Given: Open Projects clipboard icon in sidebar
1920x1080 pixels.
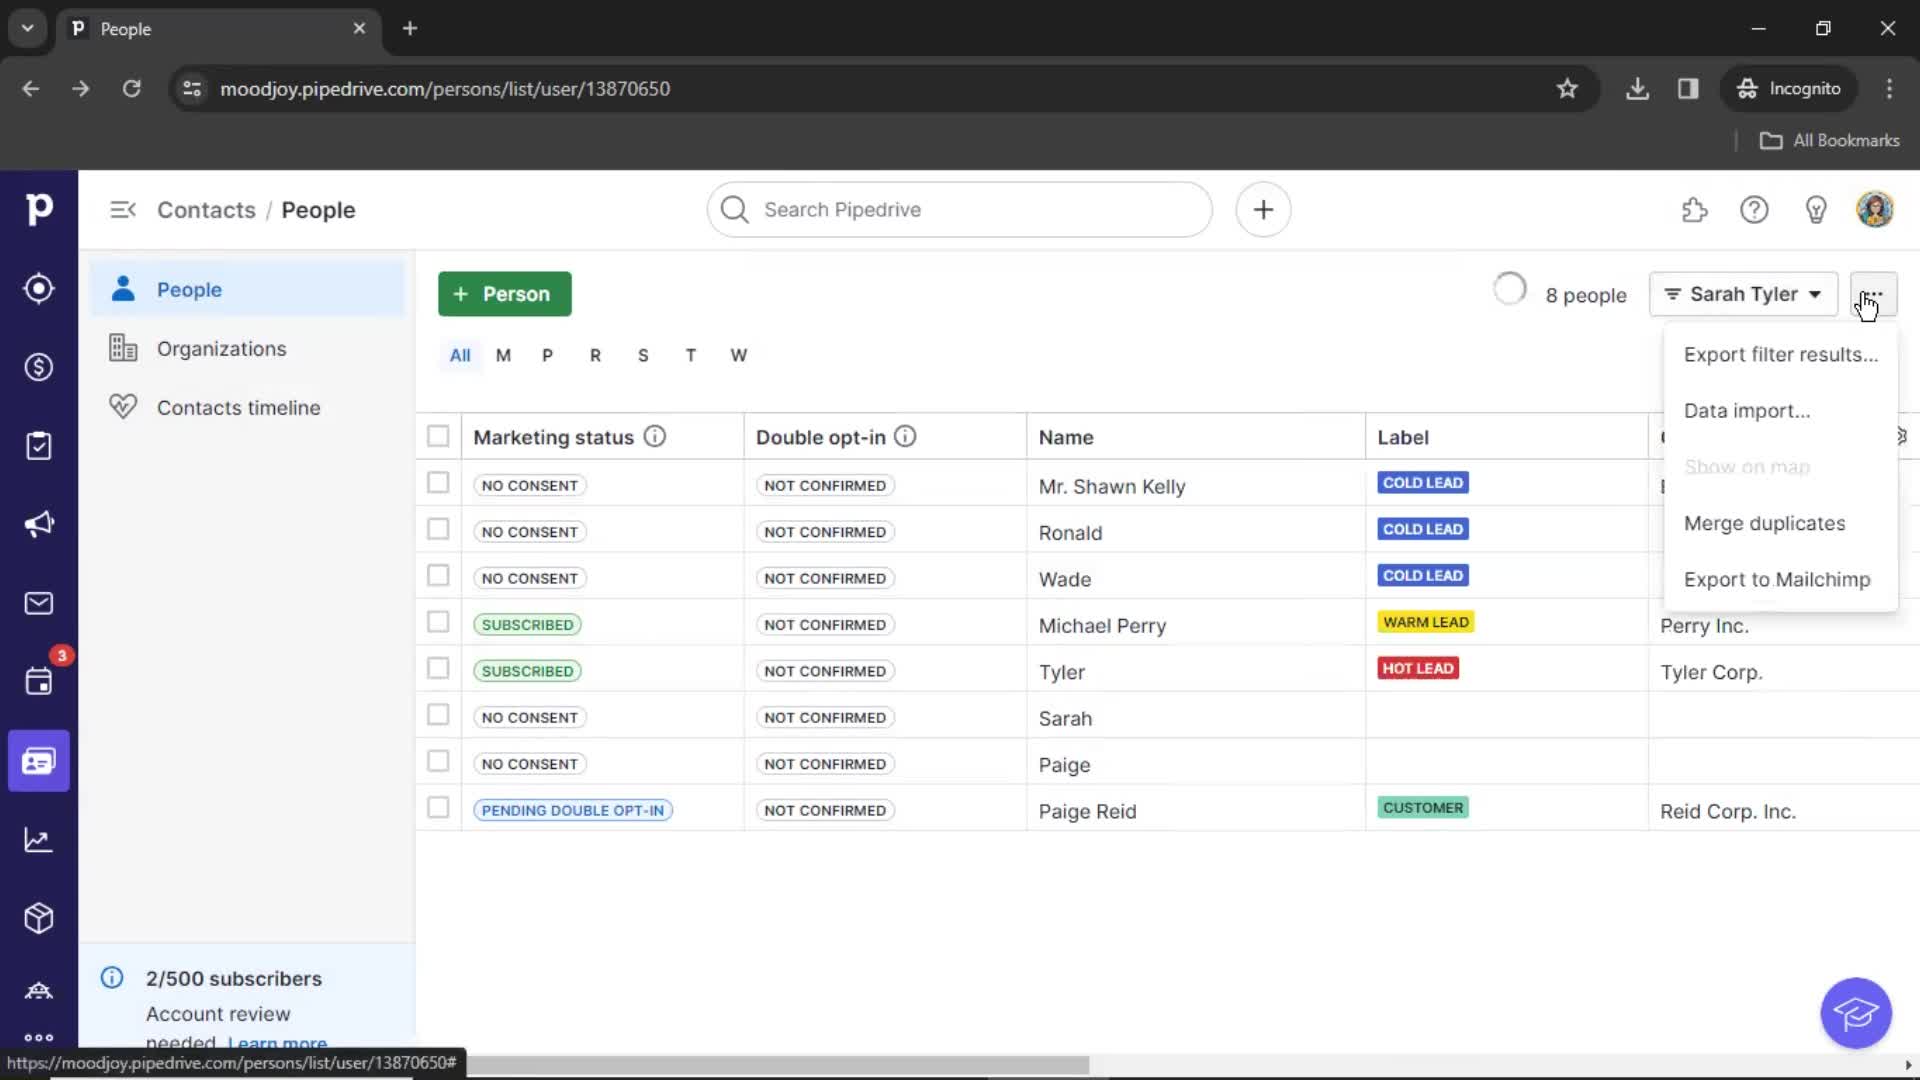Looking at the screenshot, I should point(38,446).
